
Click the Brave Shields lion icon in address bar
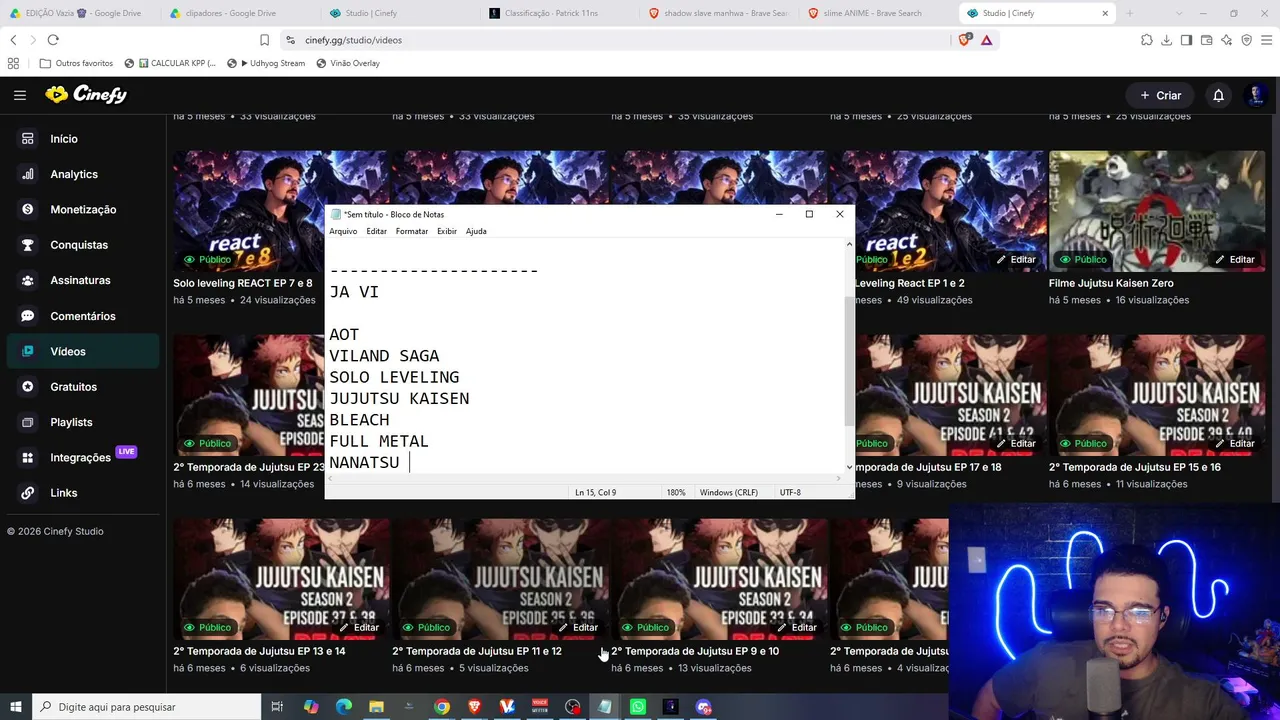tap(965, 40)
